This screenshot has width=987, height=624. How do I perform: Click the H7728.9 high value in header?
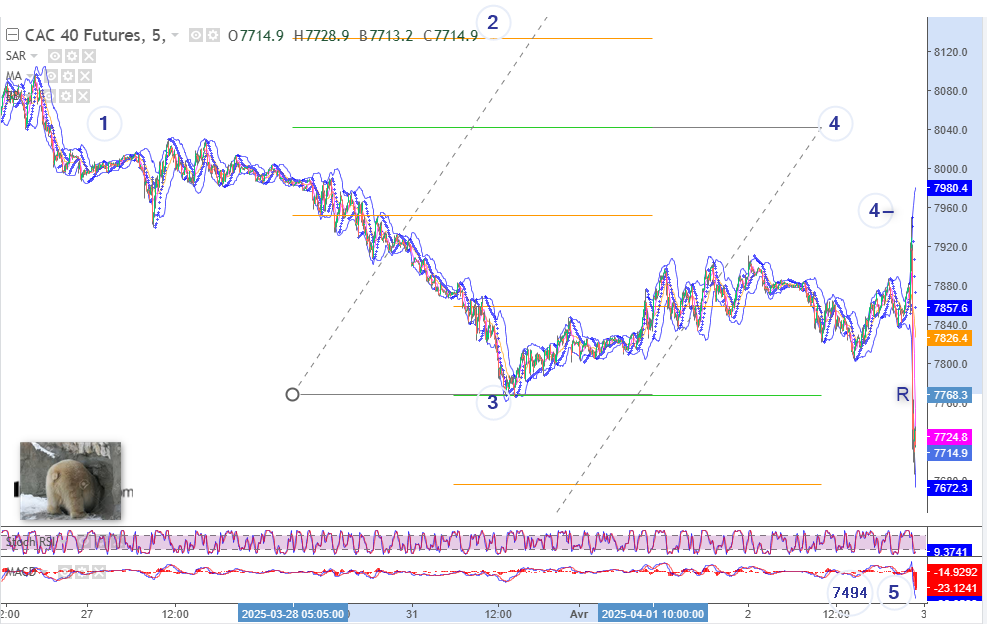pos(321,36)
